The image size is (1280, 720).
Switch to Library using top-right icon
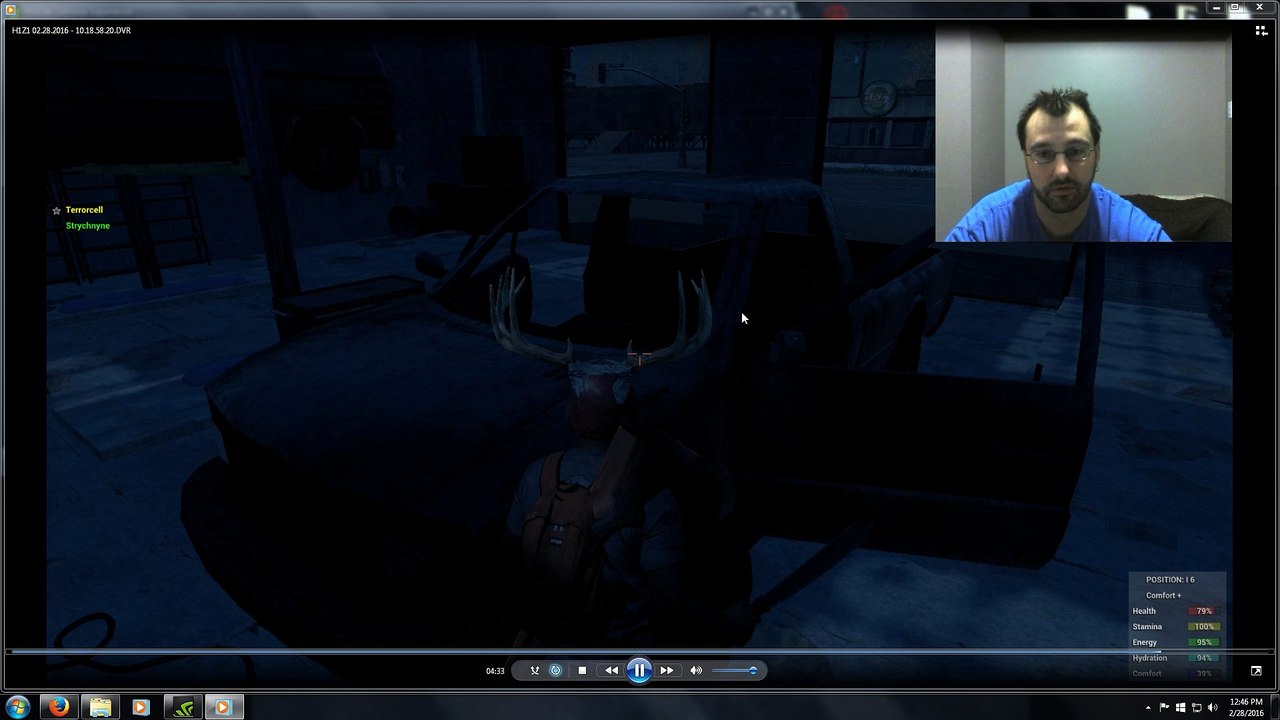(x=1261, y=31)
